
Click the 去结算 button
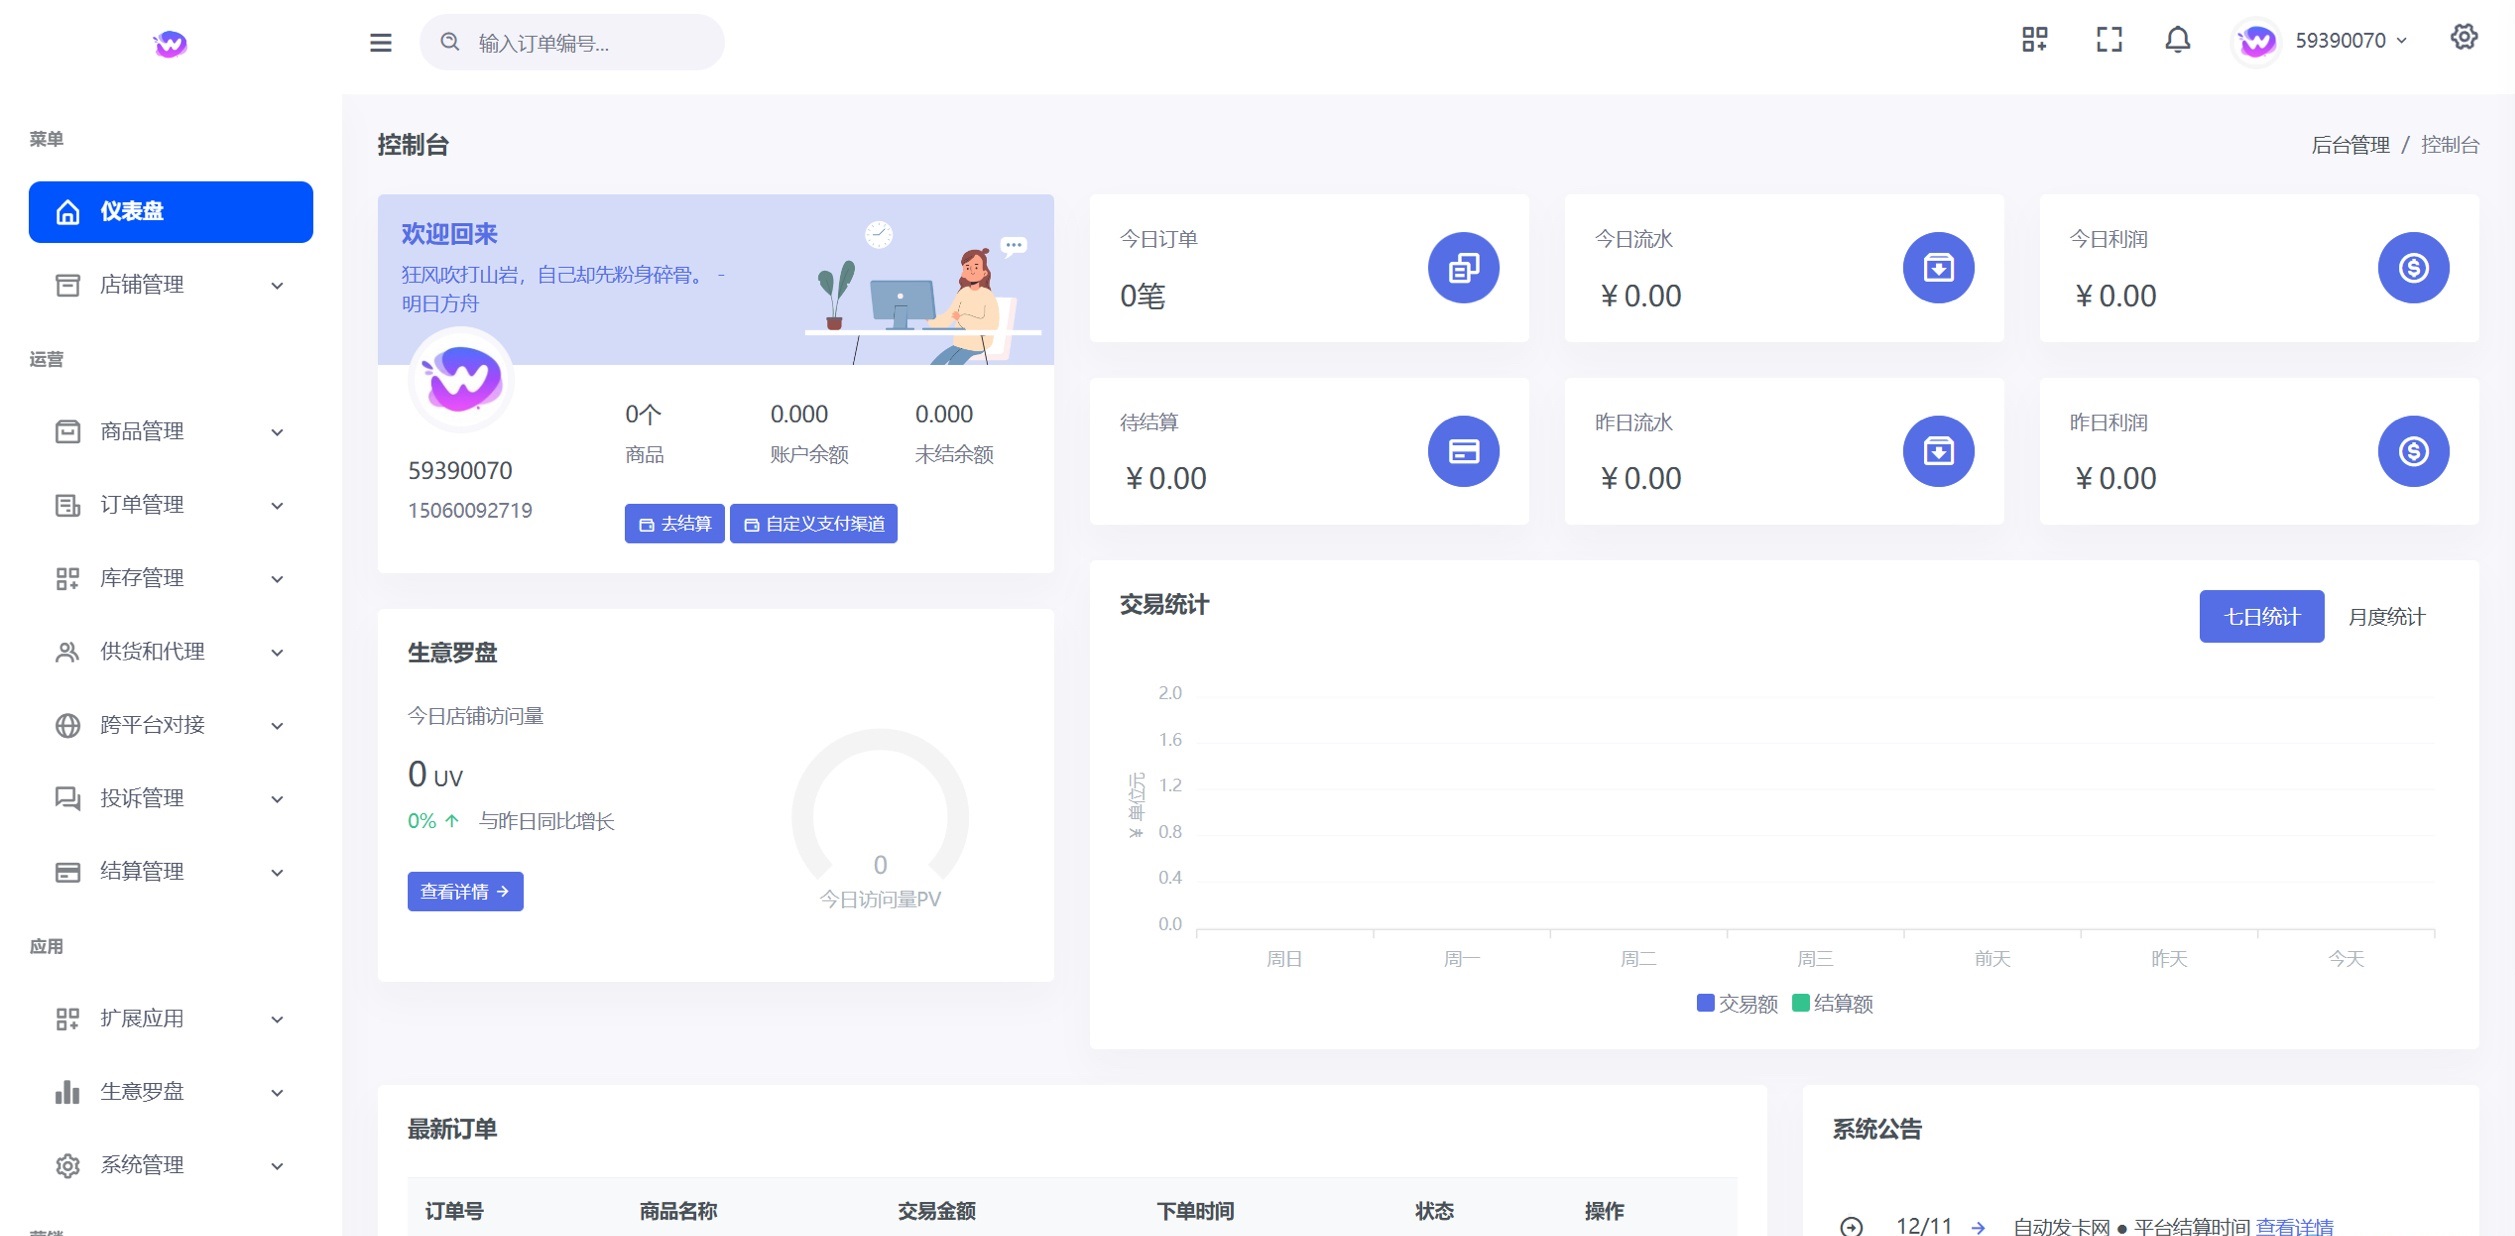674,524
